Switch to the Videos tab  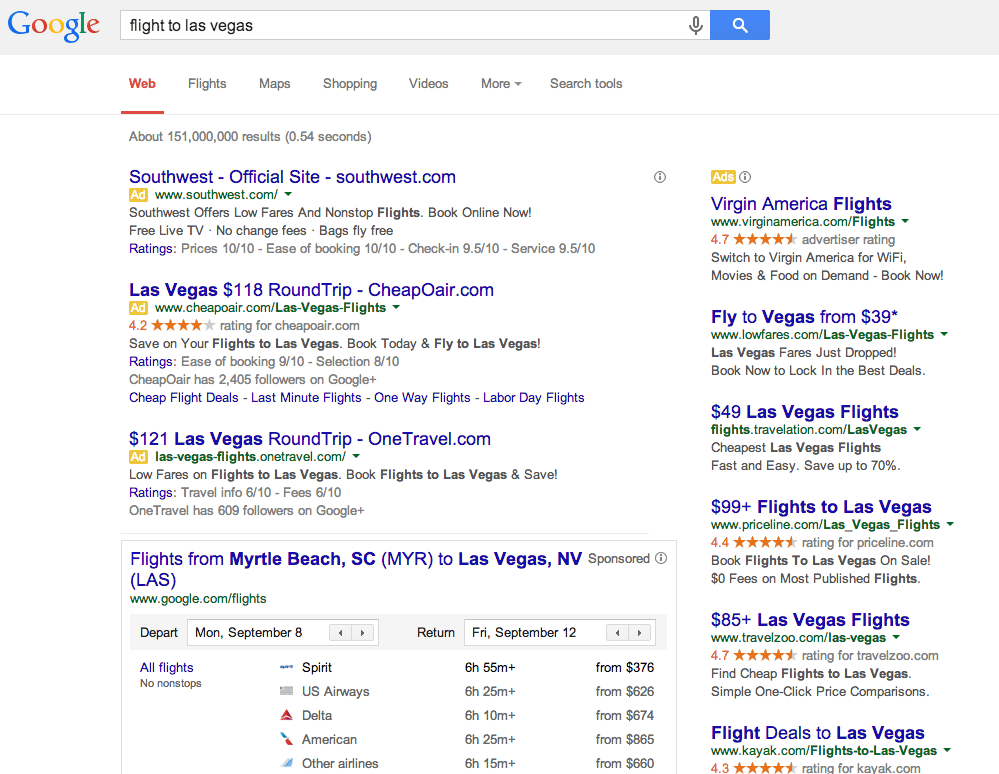pyautogui.click(x=428, y=83)
